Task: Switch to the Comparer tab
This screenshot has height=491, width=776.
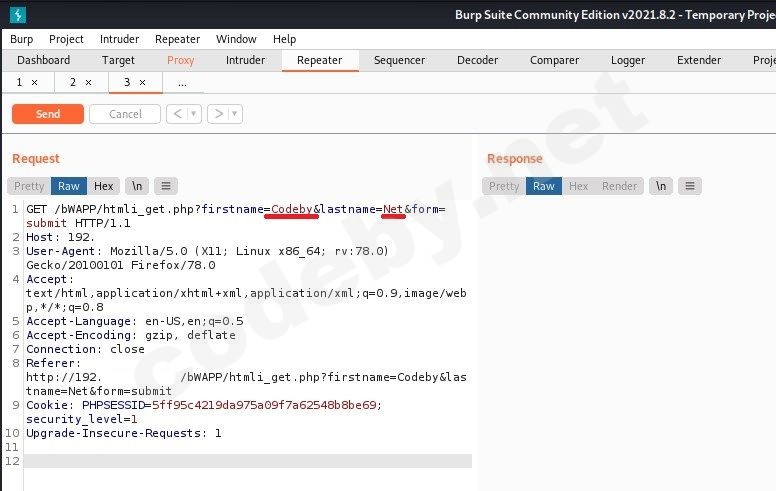Action: point(554,60)
